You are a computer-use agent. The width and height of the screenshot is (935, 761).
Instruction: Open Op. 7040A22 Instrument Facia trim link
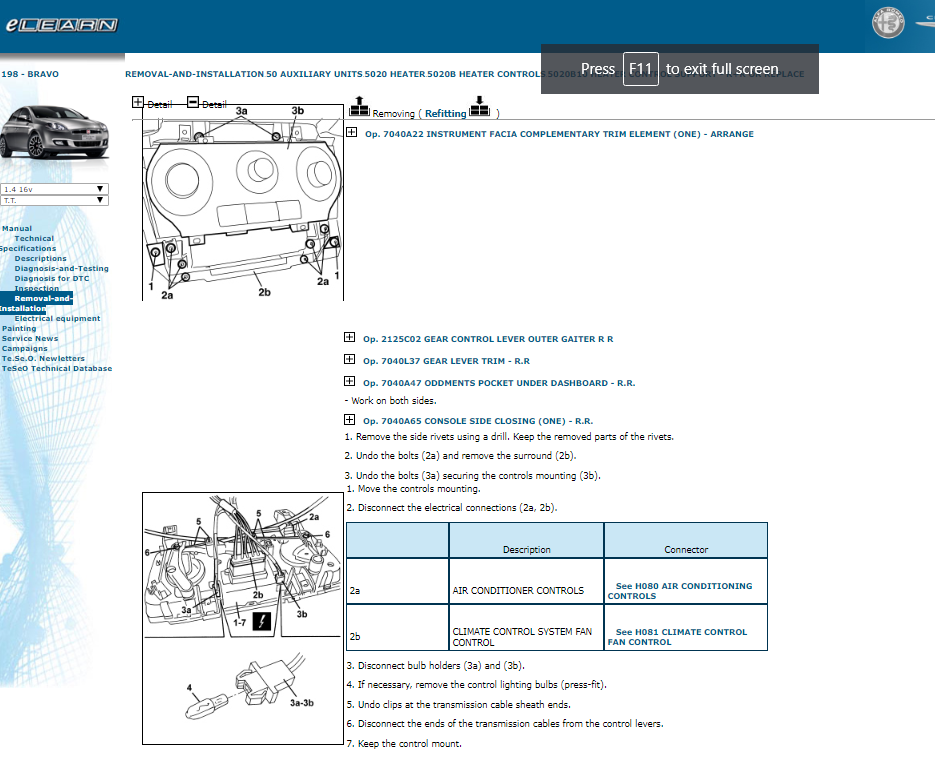click(559, 134)
